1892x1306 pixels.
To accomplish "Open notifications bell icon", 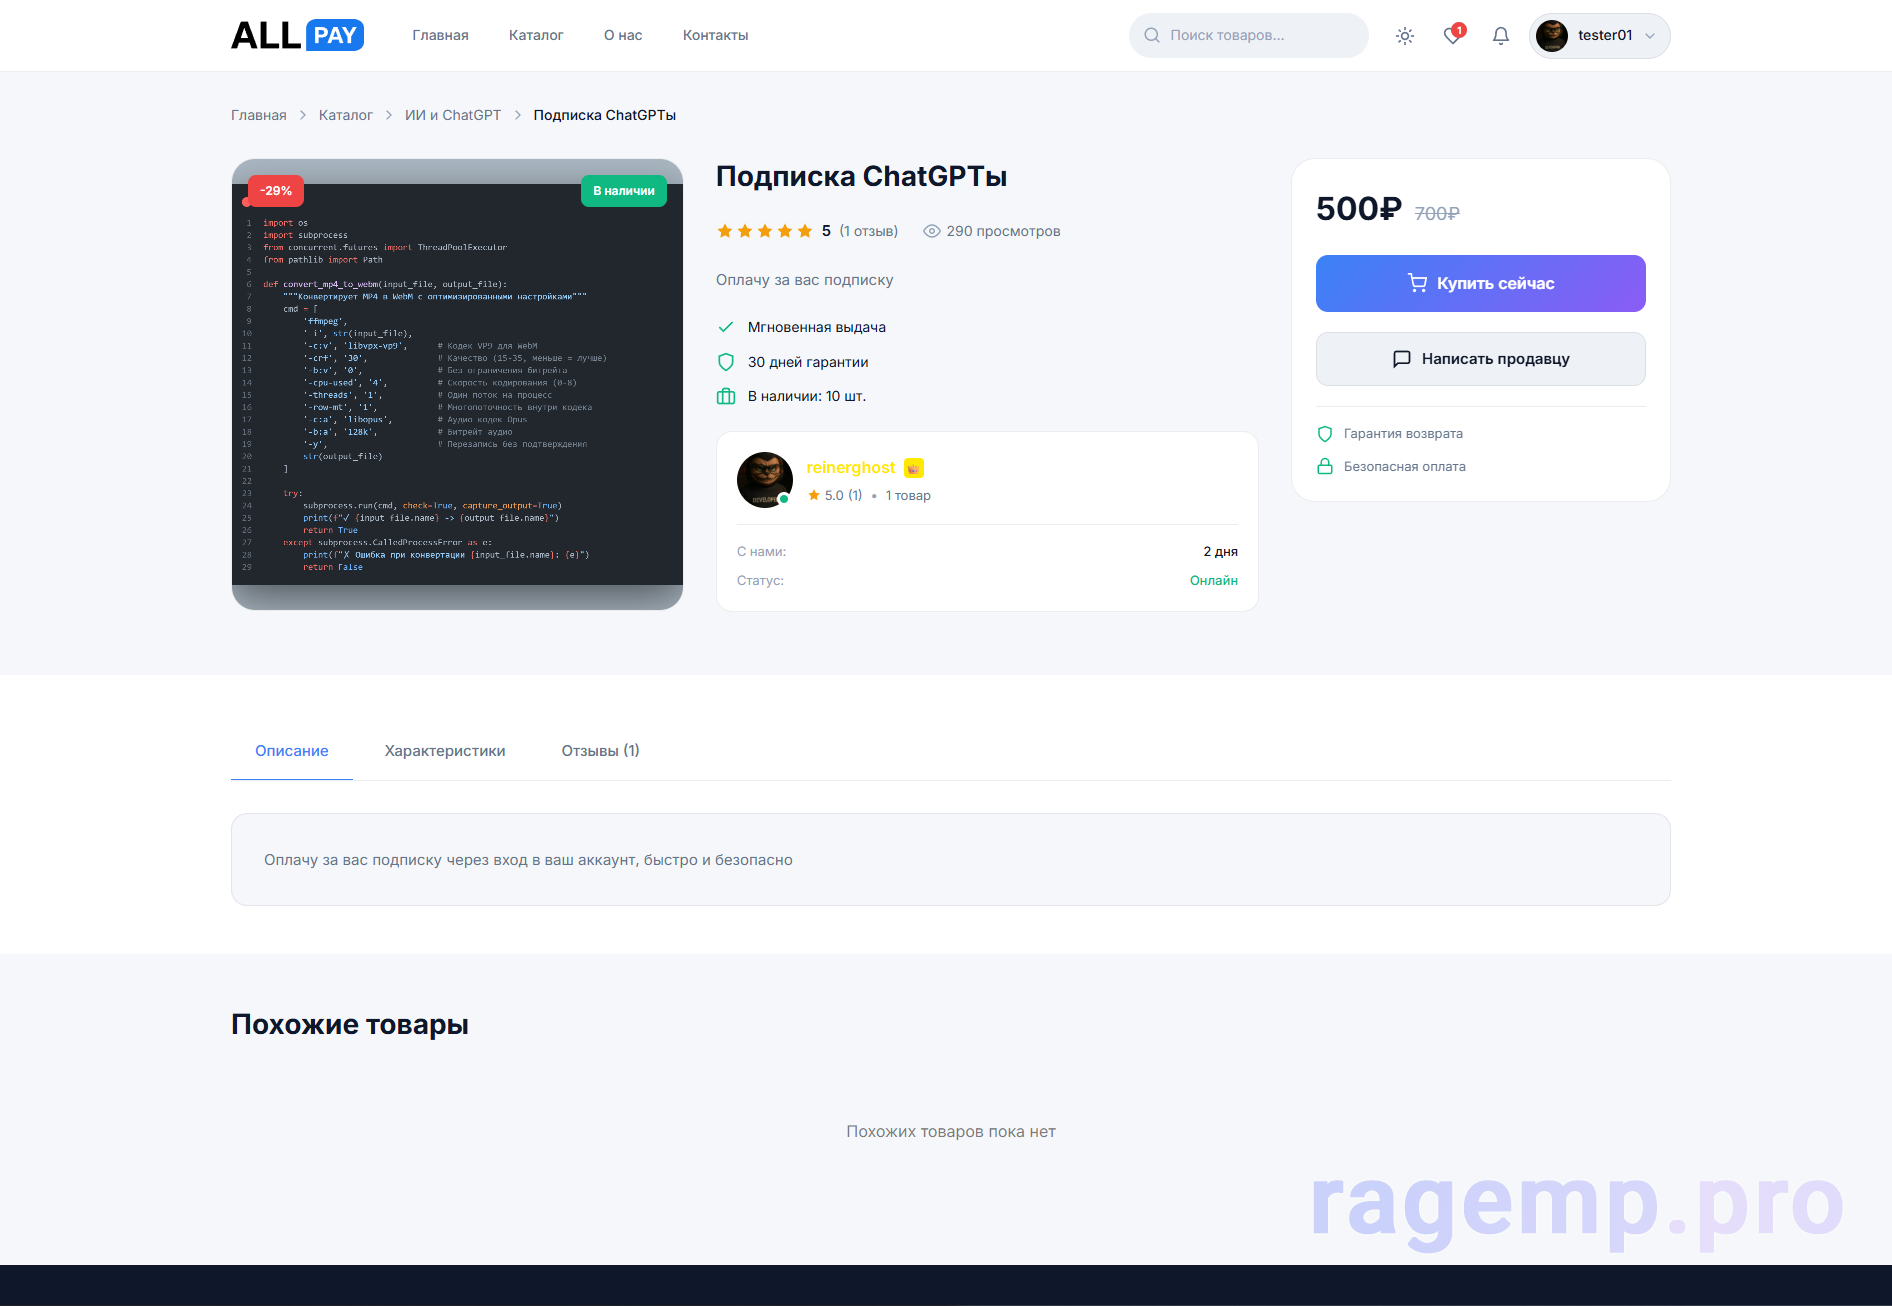I will [1500, 36].
